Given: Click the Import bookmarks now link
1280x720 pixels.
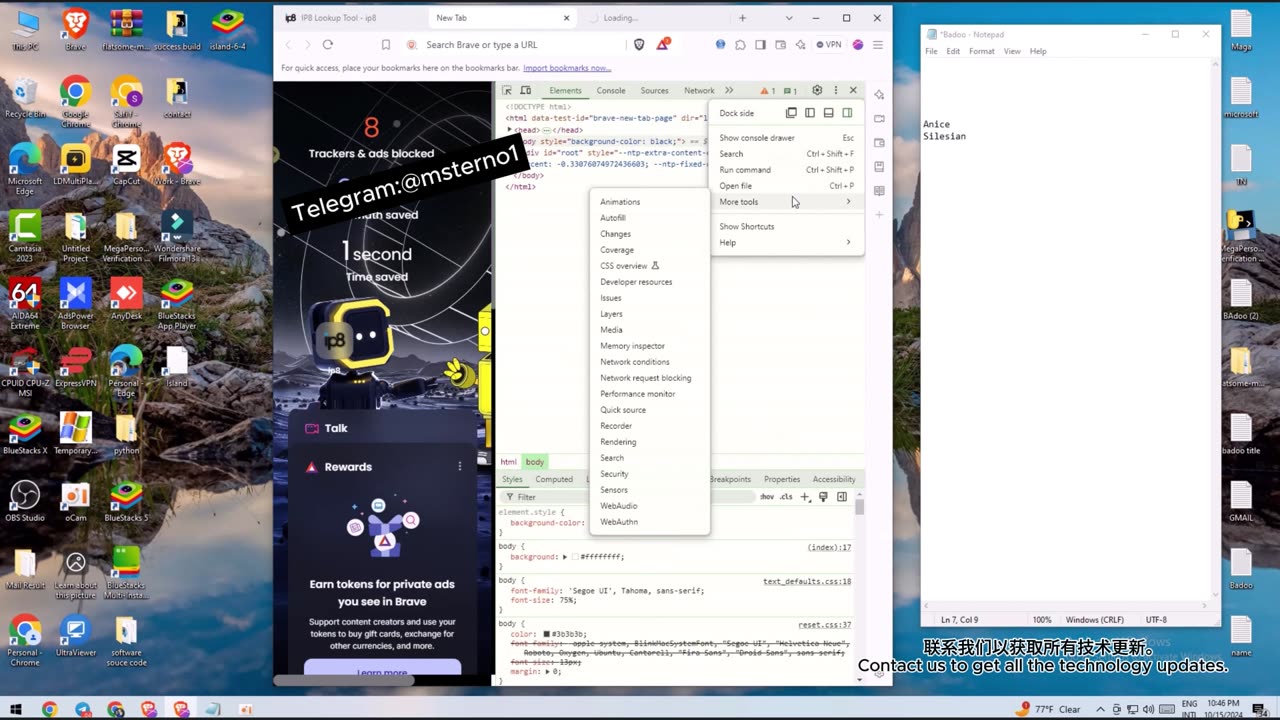Looking at the screenshot, I should click(x=566, y=68).
